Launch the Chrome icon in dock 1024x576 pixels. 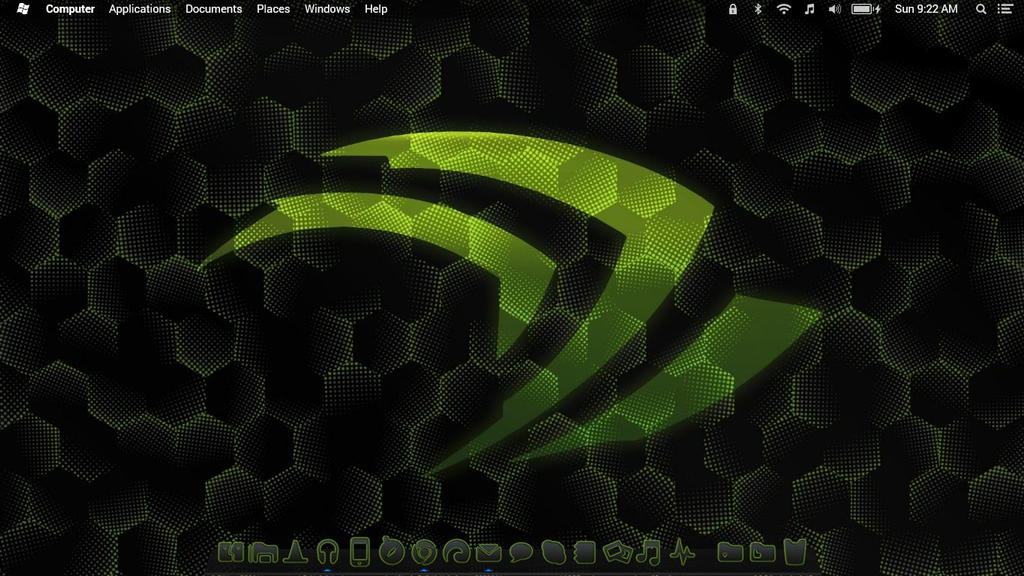424,552
